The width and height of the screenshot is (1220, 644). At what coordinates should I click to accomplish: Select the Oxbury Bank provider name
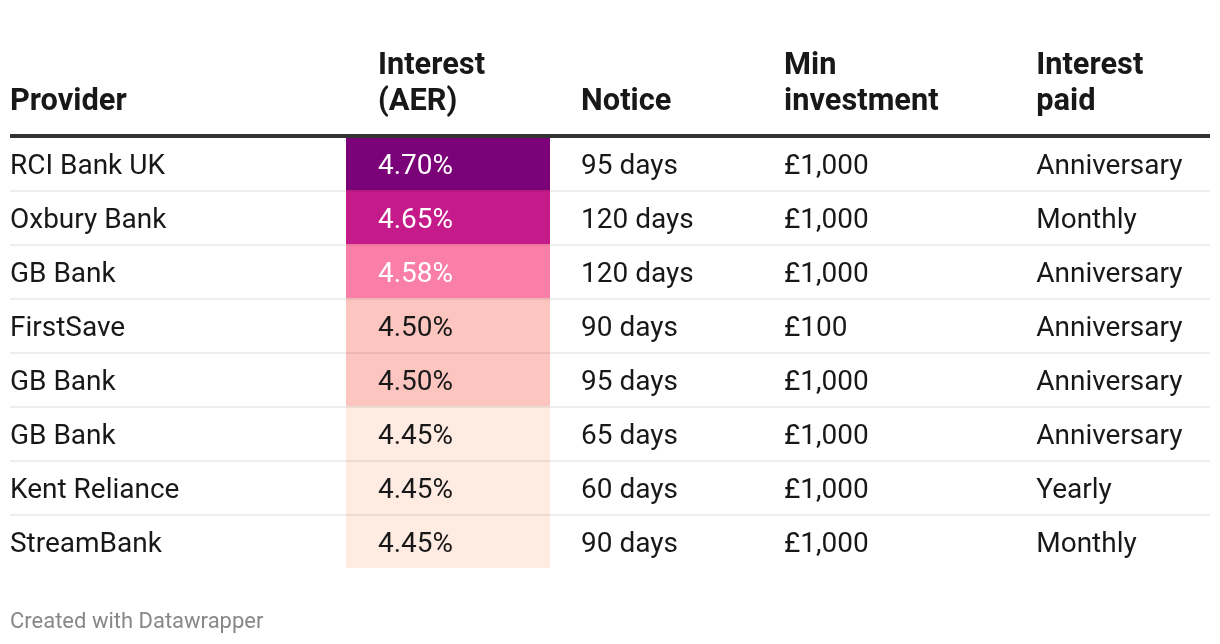pos(88,219)
